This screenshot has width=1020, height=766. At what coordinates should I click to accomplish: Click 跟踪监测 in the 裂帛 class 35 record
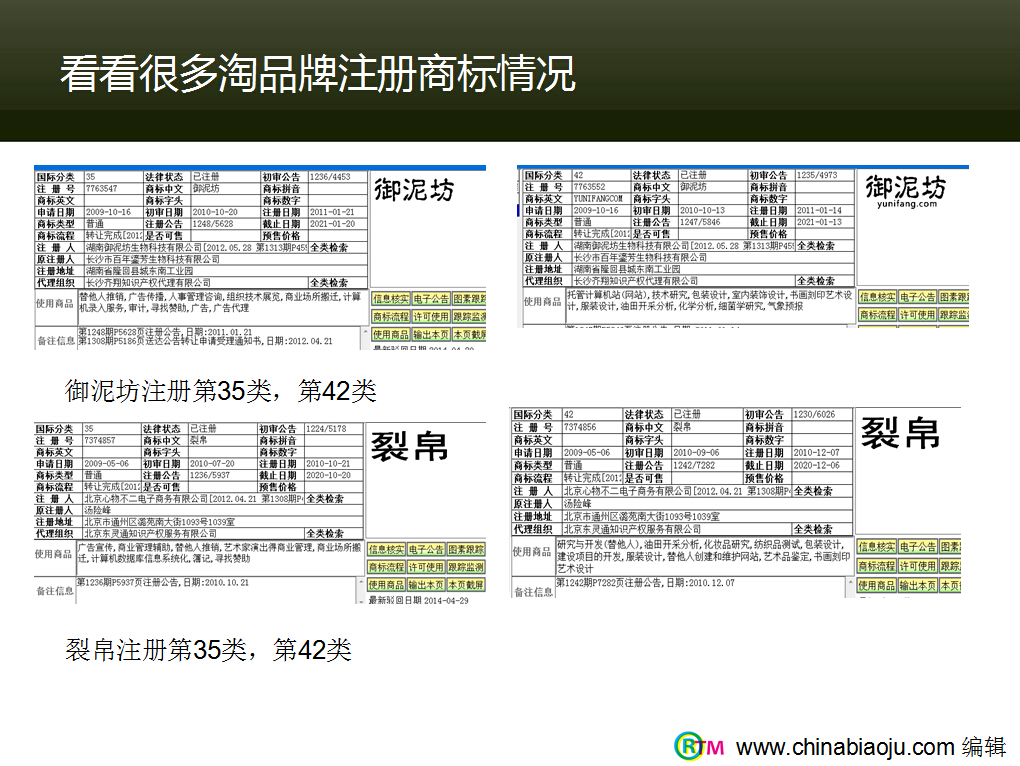point(466,567)
